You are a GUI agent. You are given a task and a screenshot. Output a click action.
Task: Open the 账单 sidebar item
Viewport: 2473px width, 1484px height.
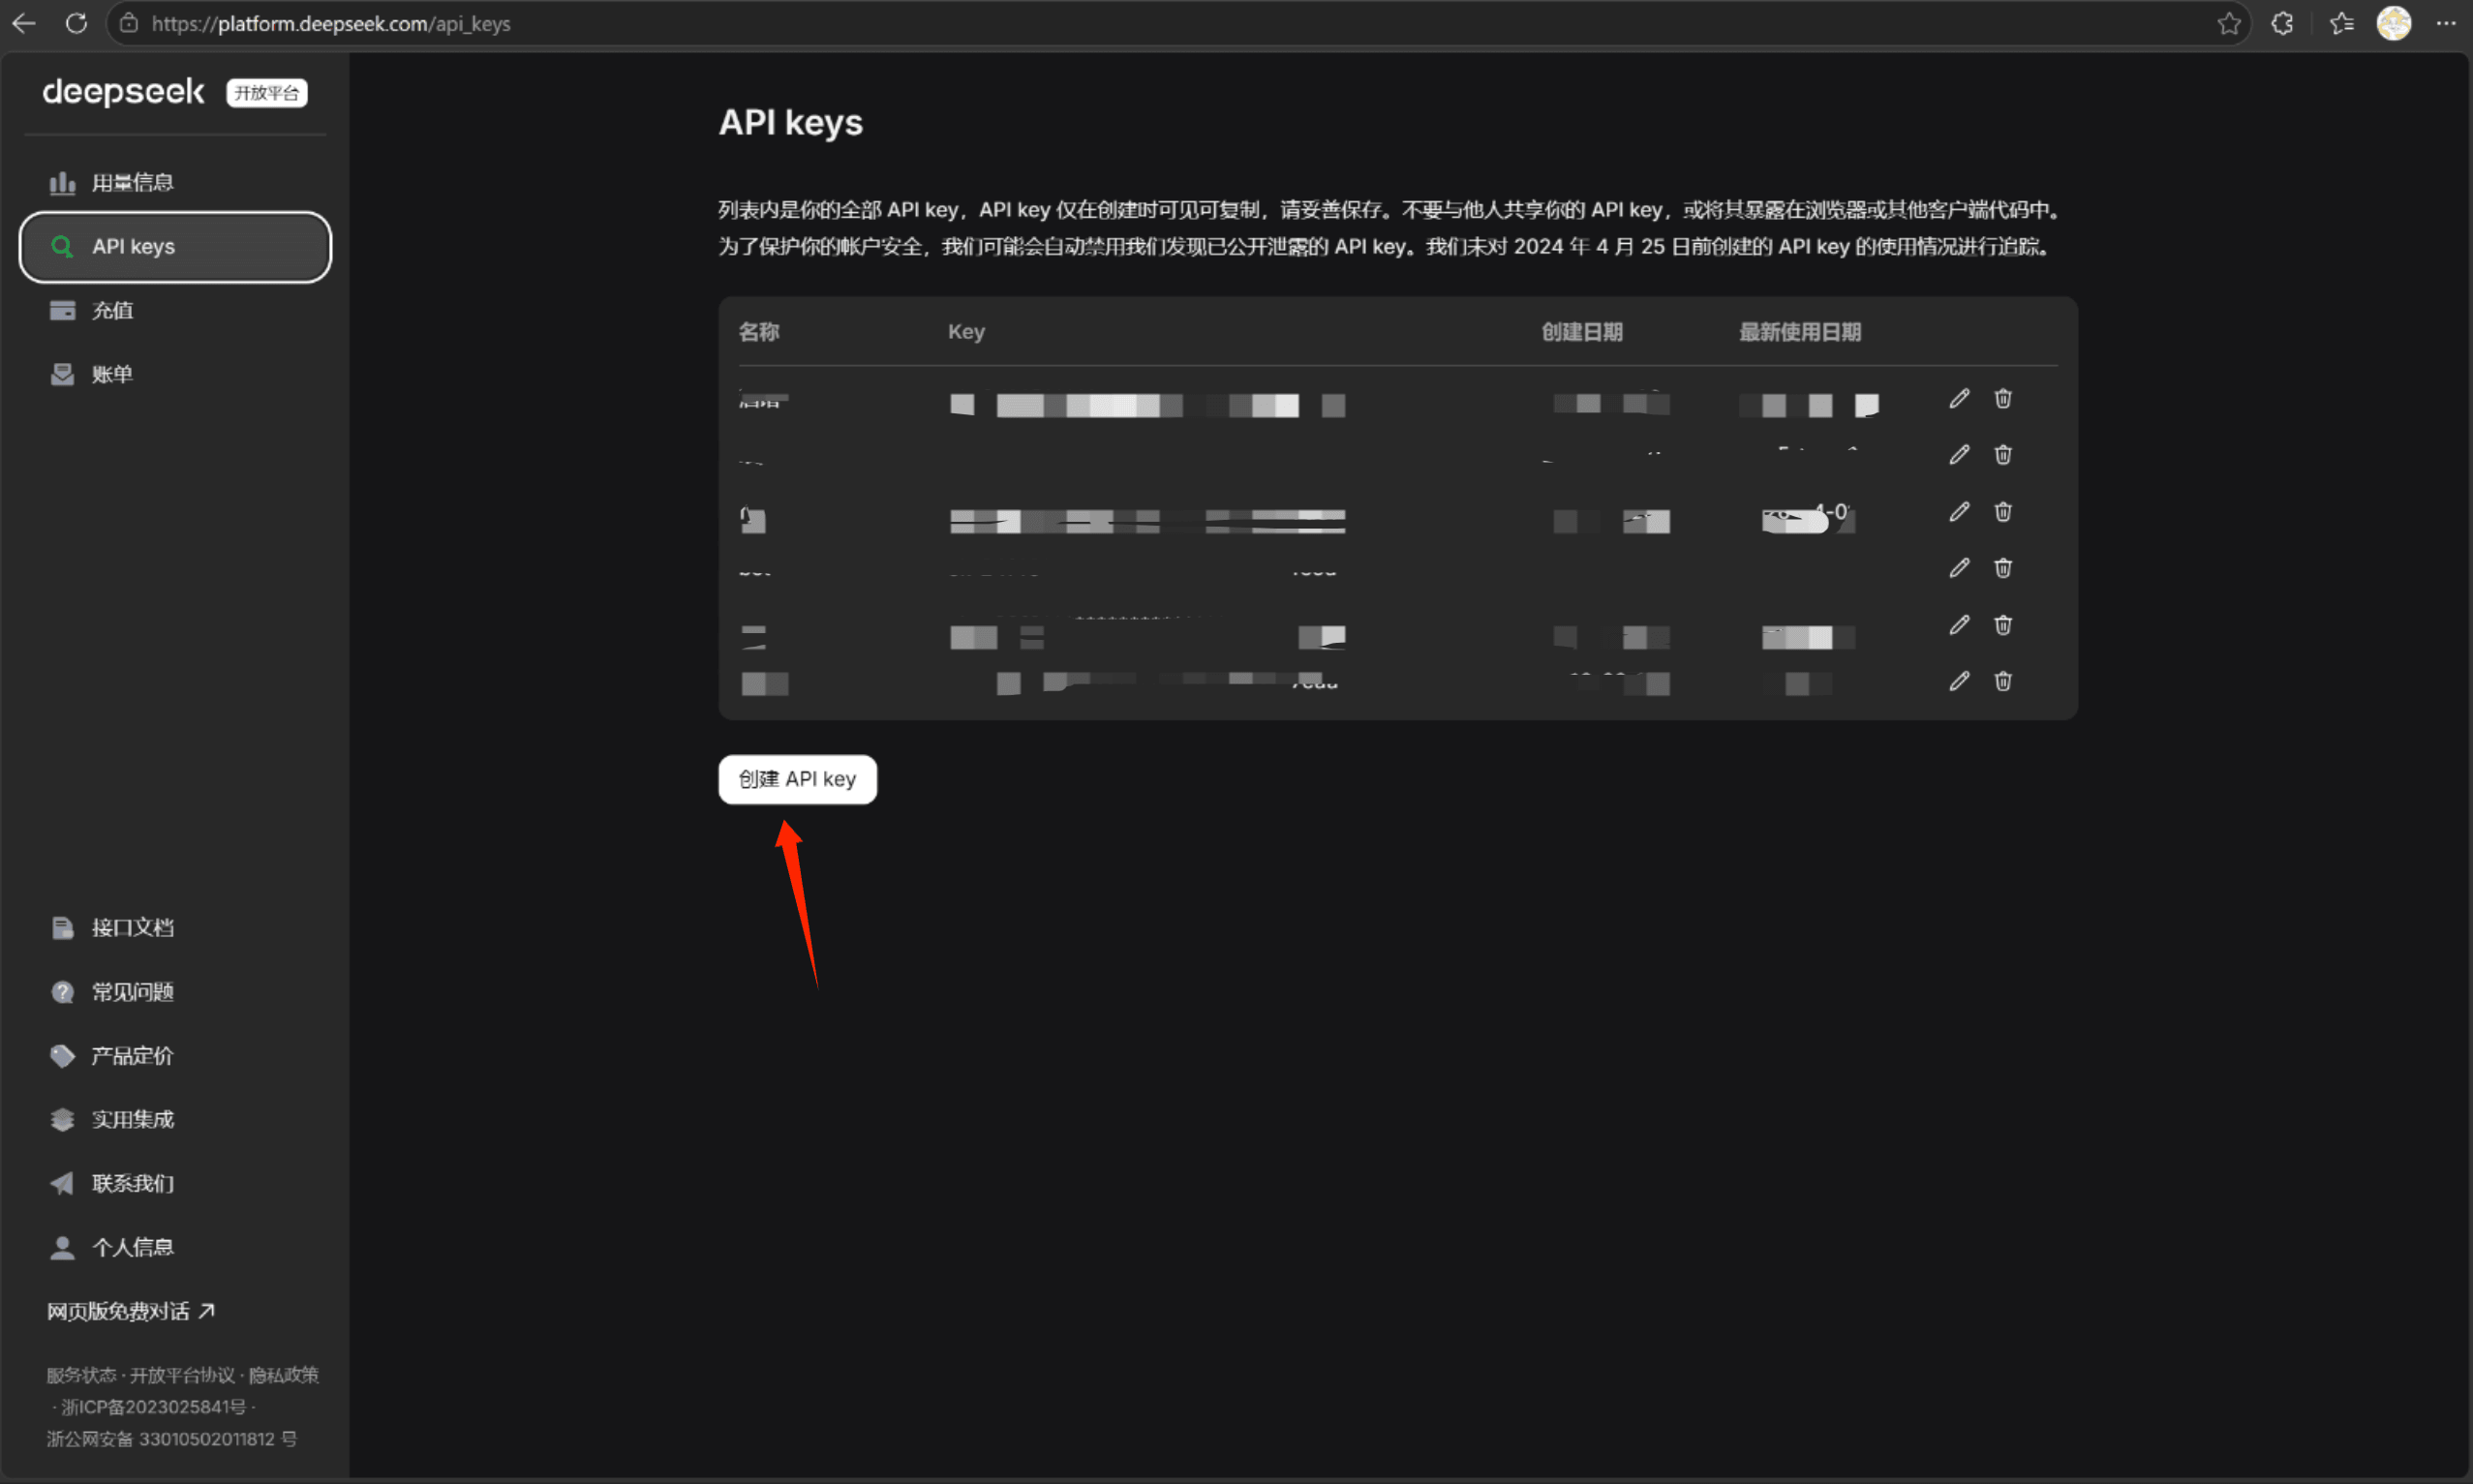coord(112,375)
